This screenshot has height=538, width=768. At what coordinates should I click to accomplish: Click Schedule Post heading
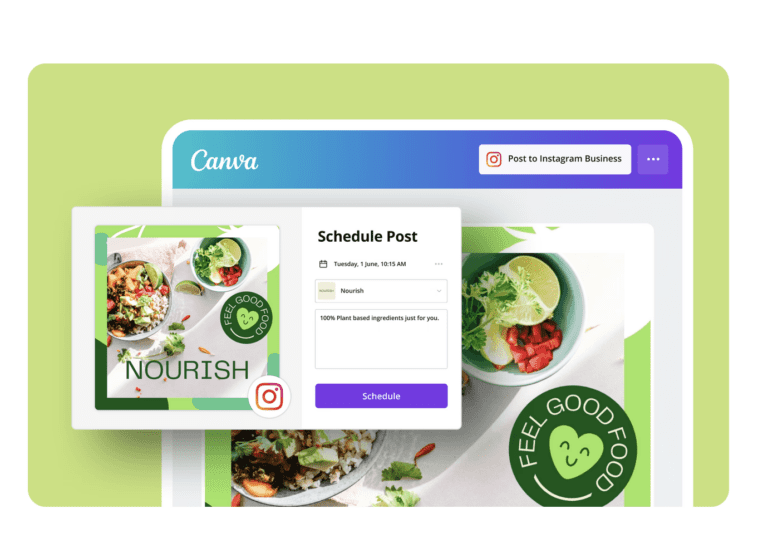[x=367, y=236]
